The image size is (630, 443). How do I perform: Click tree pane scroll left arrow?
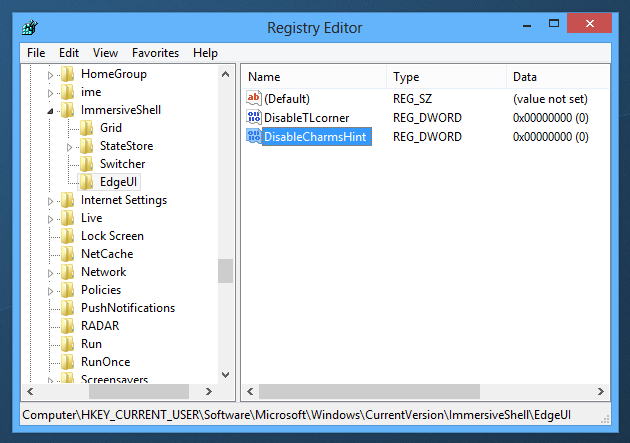tap(30, 391)
